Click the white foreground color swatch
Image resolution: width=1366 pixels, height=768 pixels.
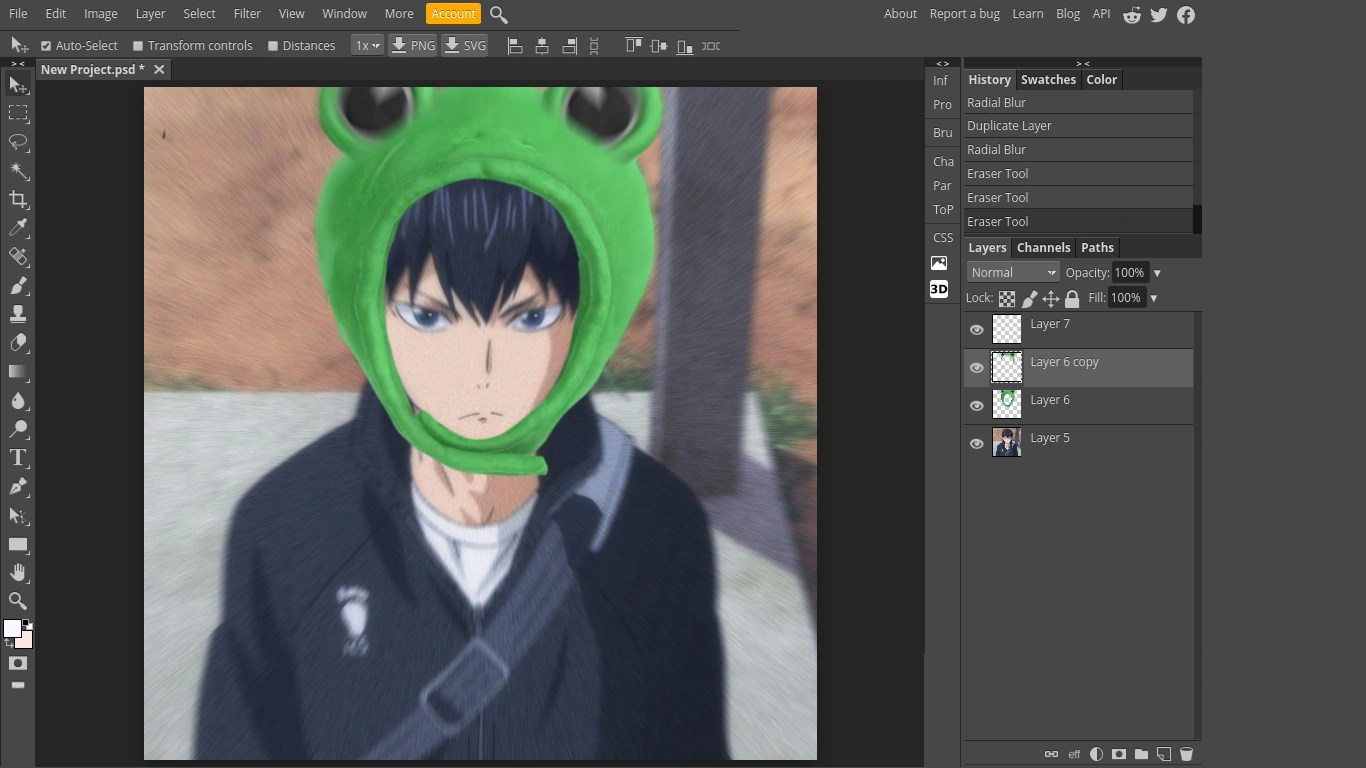pyautogui.click(x=12, y=628)
